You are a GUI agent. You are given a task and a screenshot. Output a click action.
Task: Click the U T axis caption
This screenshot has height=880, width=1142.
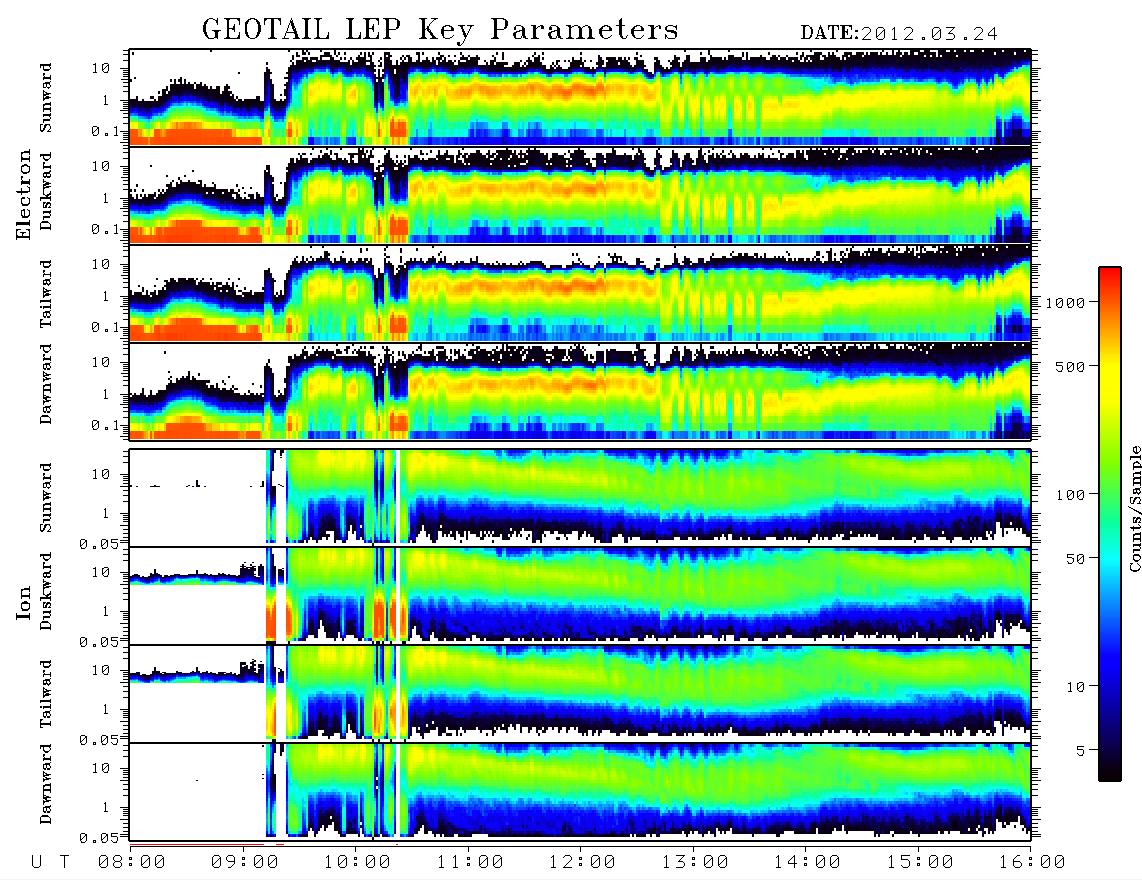[50, 862]
